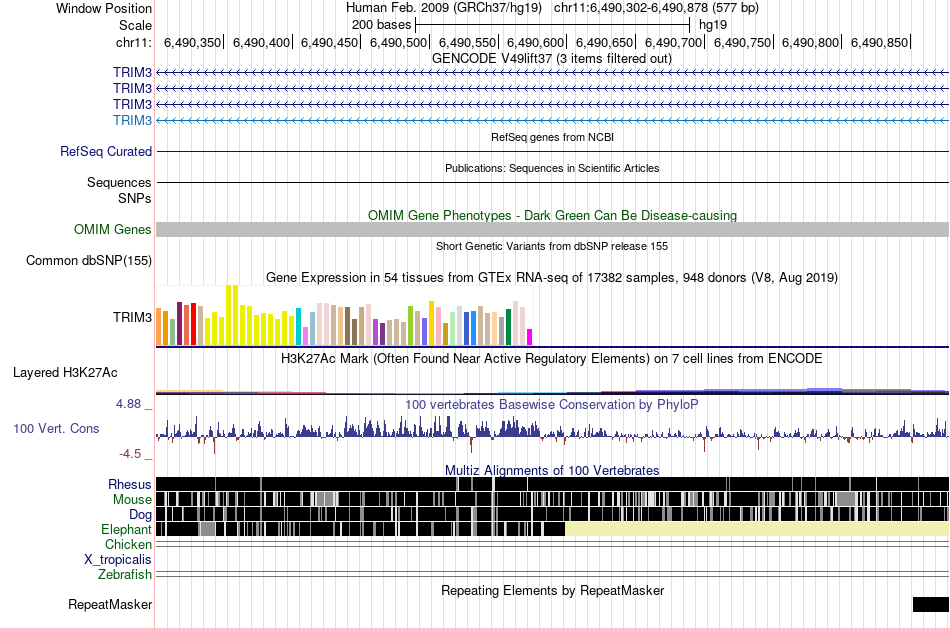
Task: Click the dark green GTEx expression bar
Action: (x=508, y=327)
